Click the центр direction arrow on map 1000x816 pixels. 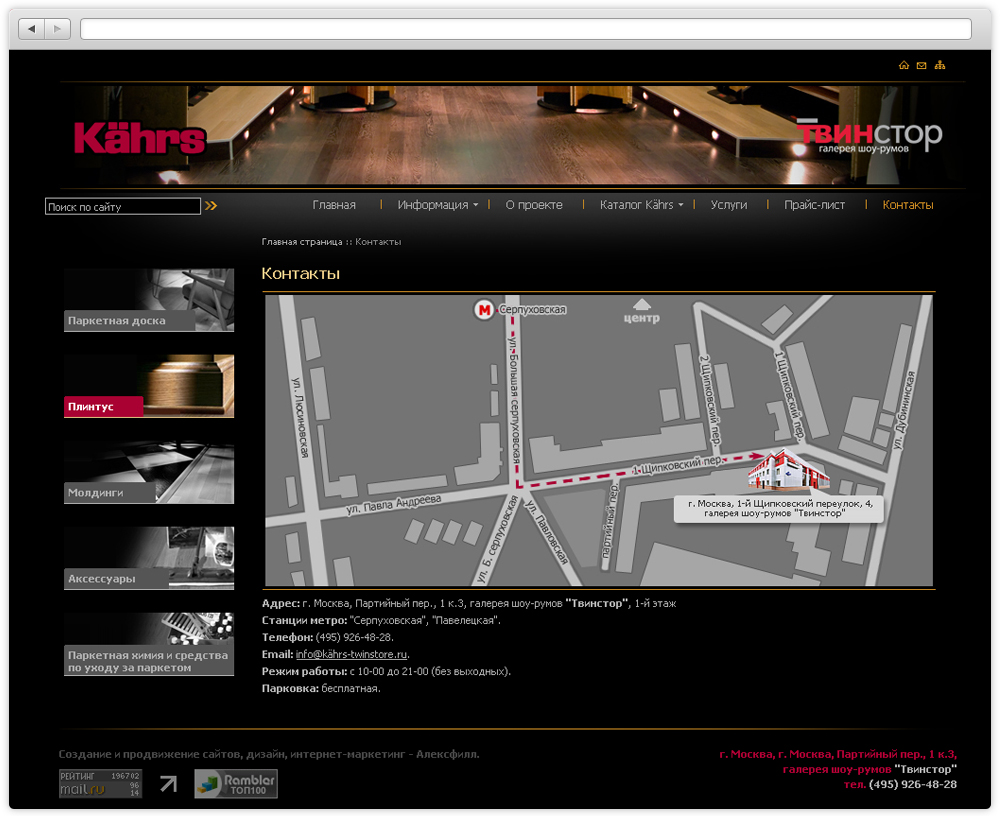click(x=642, y=304)
